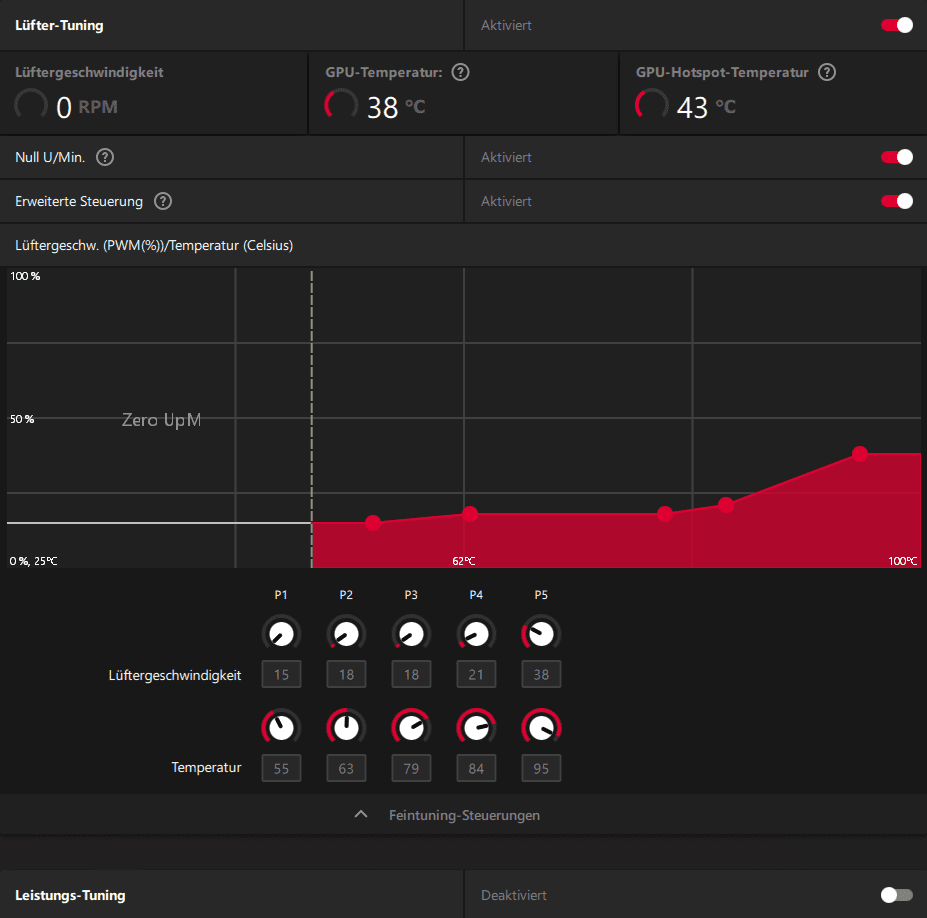Click the Deaktiviert status text
This screenshot has height=918, width=927.
tap(514, 895)
